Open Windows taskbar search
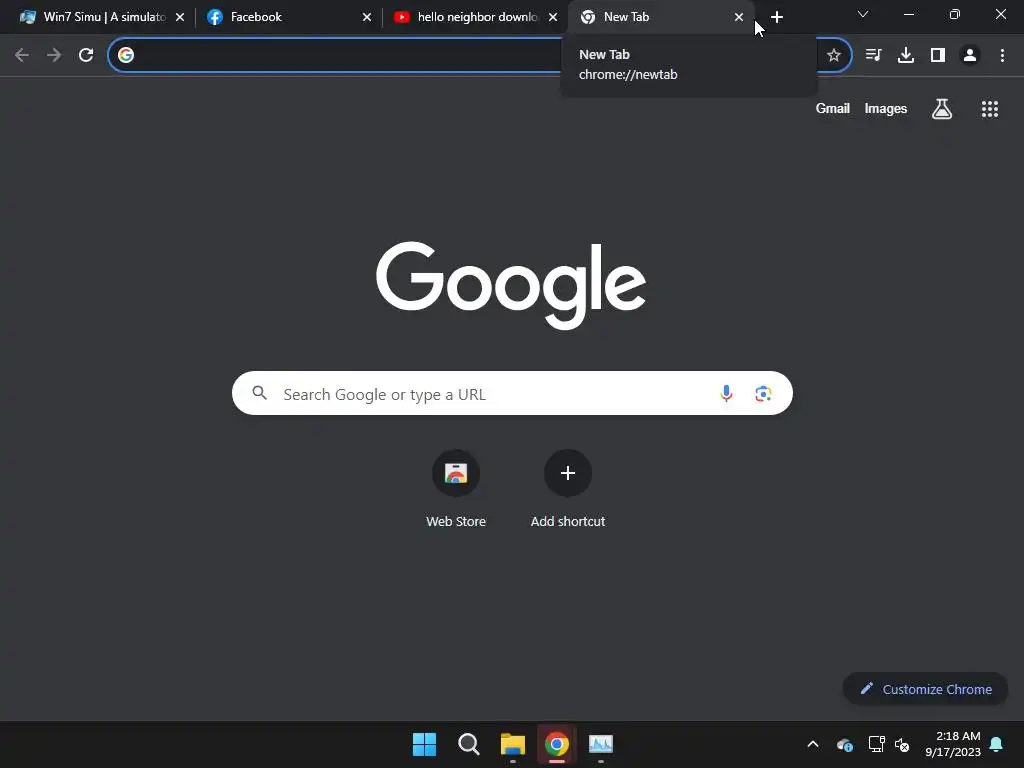Viewport: 1024px width, 768px height. click(468, 744)
